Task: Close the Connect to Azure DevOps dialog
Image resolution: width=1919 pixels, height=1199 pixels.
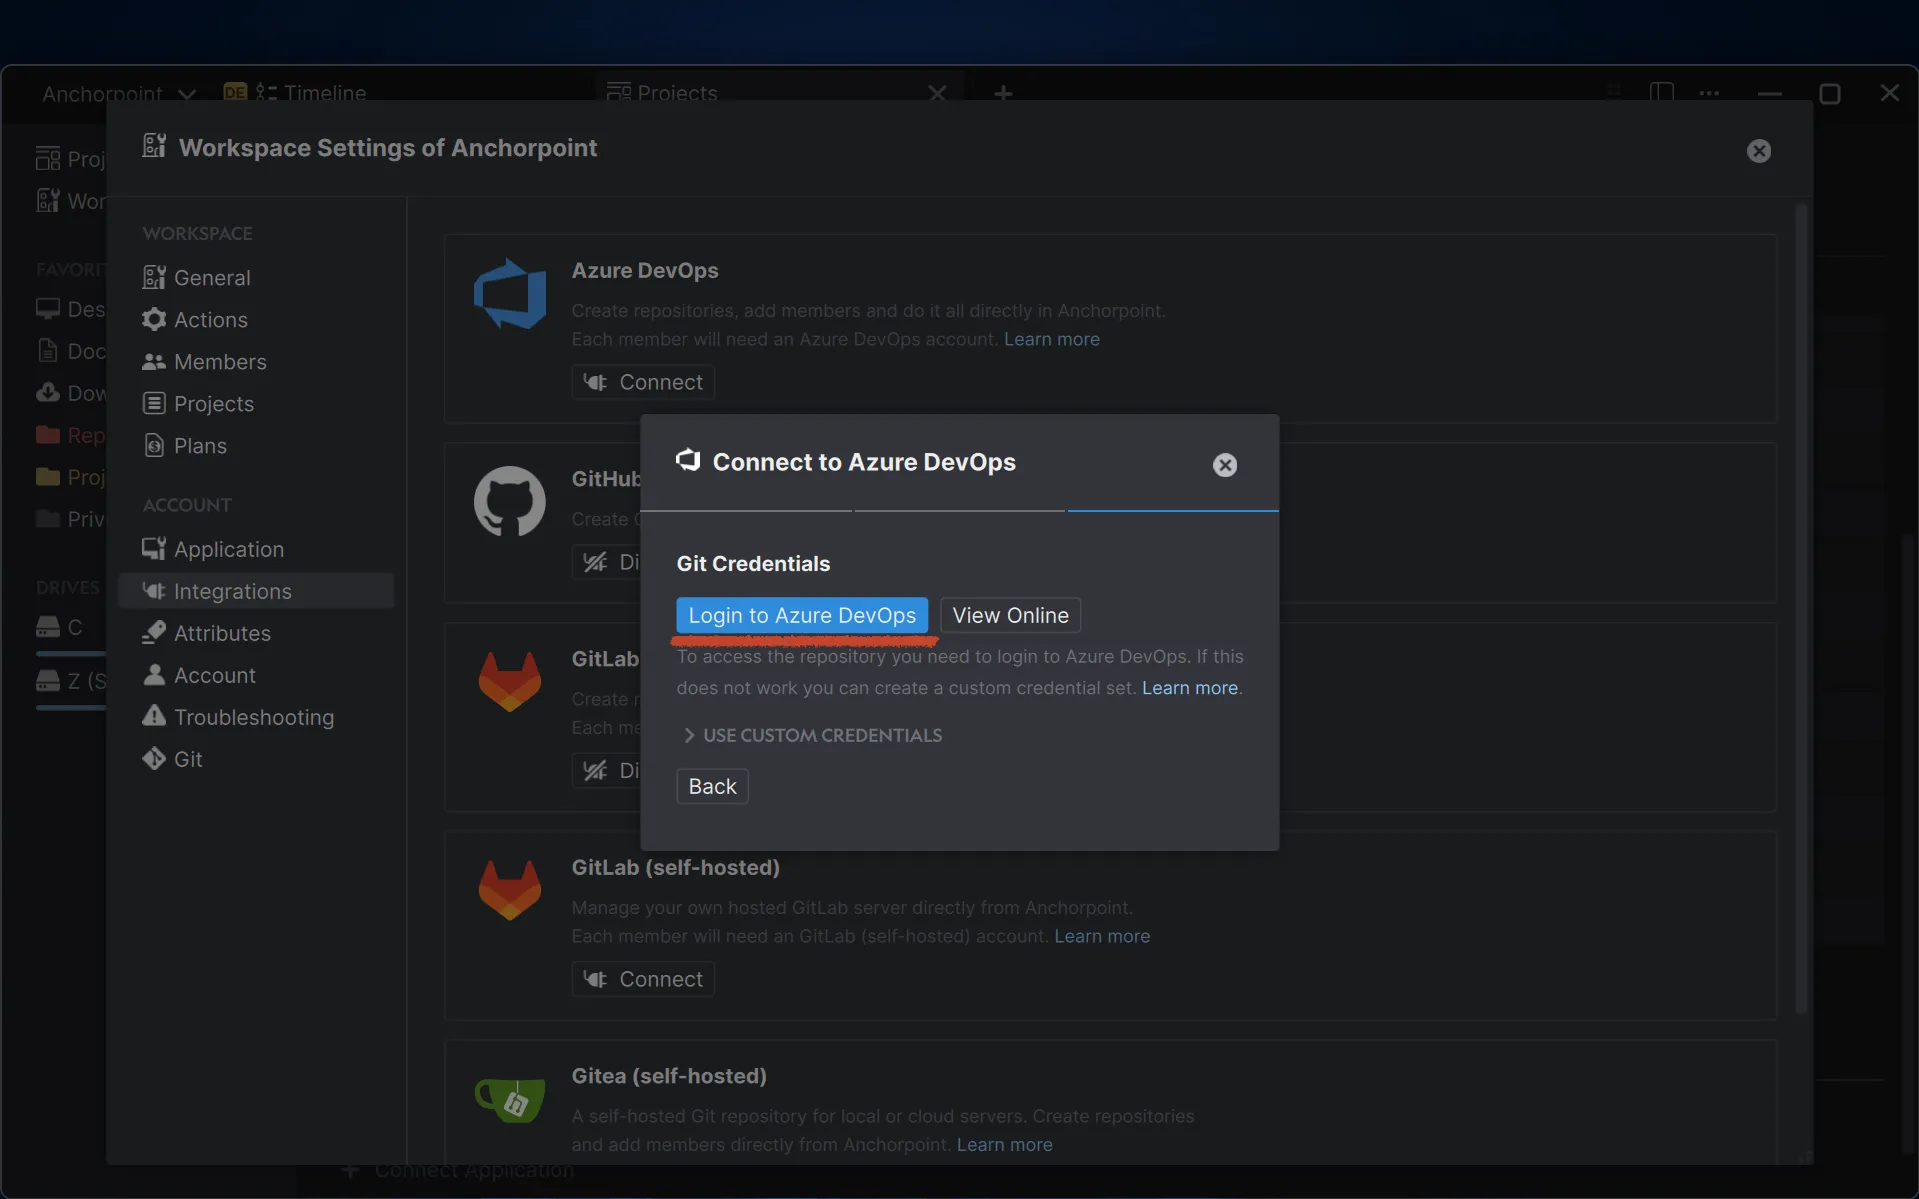Action: [1224, 465]
